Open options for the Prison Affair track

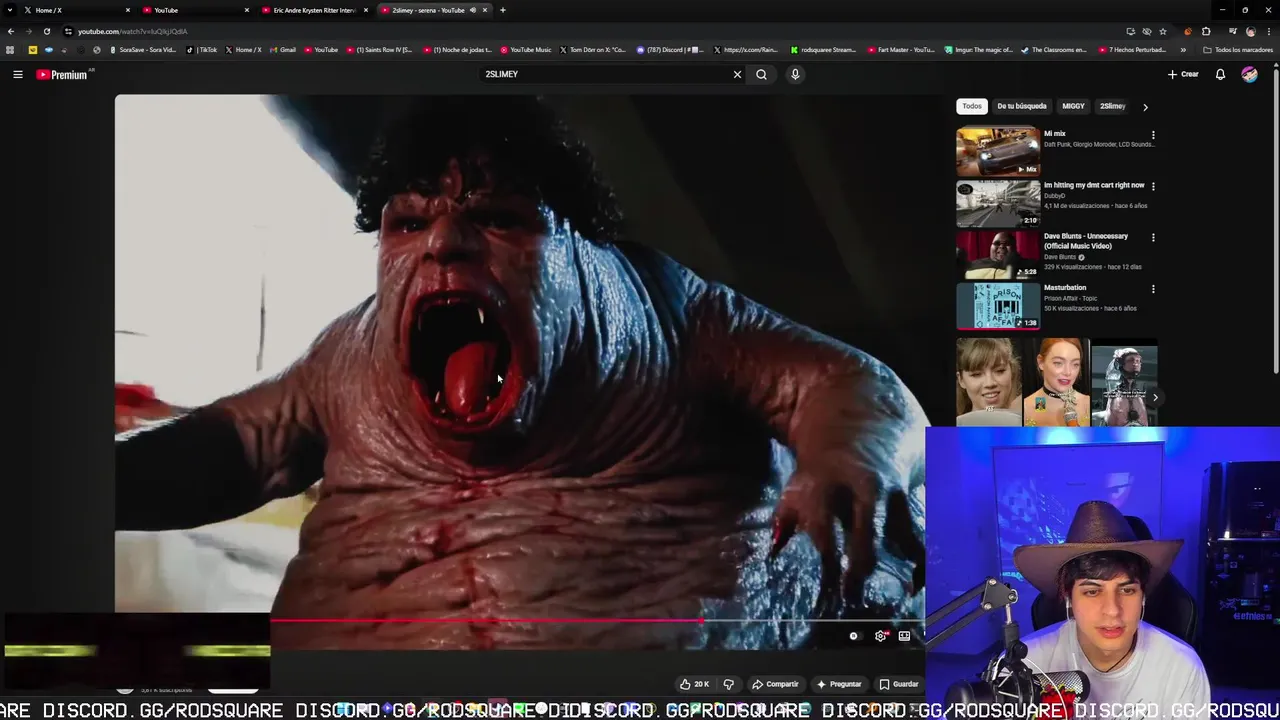[x=1153, y=289]
